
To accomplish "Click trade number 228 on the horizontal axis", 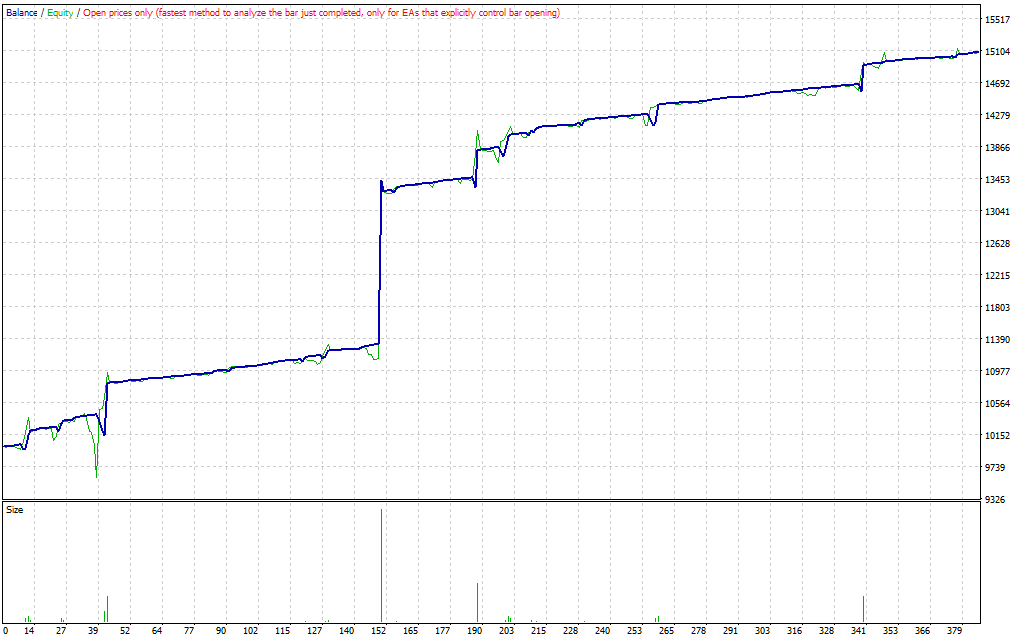I will coord(570,631).
